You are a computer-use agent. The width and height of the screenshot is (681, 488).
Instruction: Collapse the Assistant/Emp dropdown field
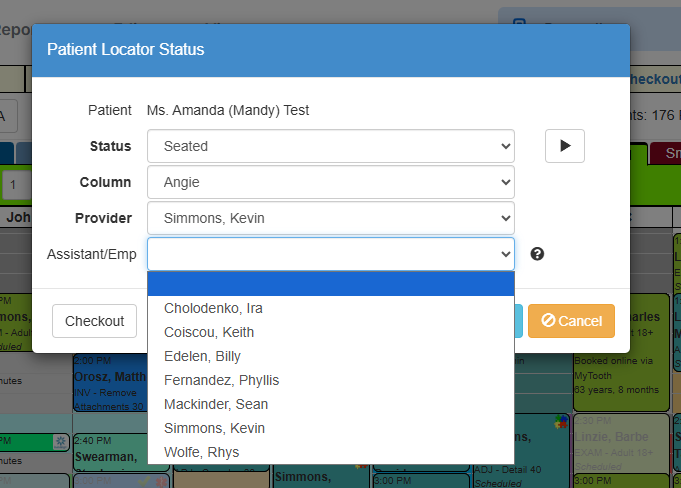[331, 254]
